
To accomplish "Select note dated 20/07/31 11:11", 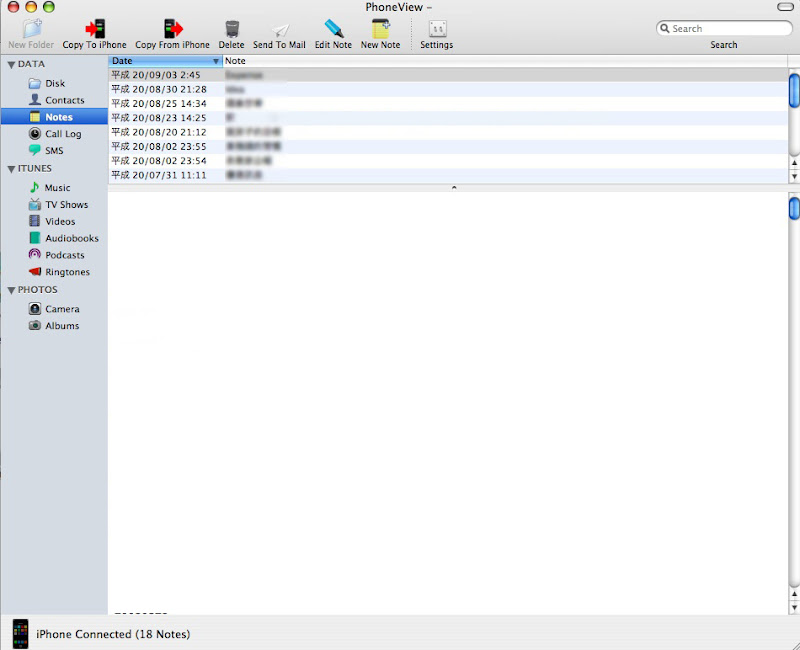I will click(448, 175).
